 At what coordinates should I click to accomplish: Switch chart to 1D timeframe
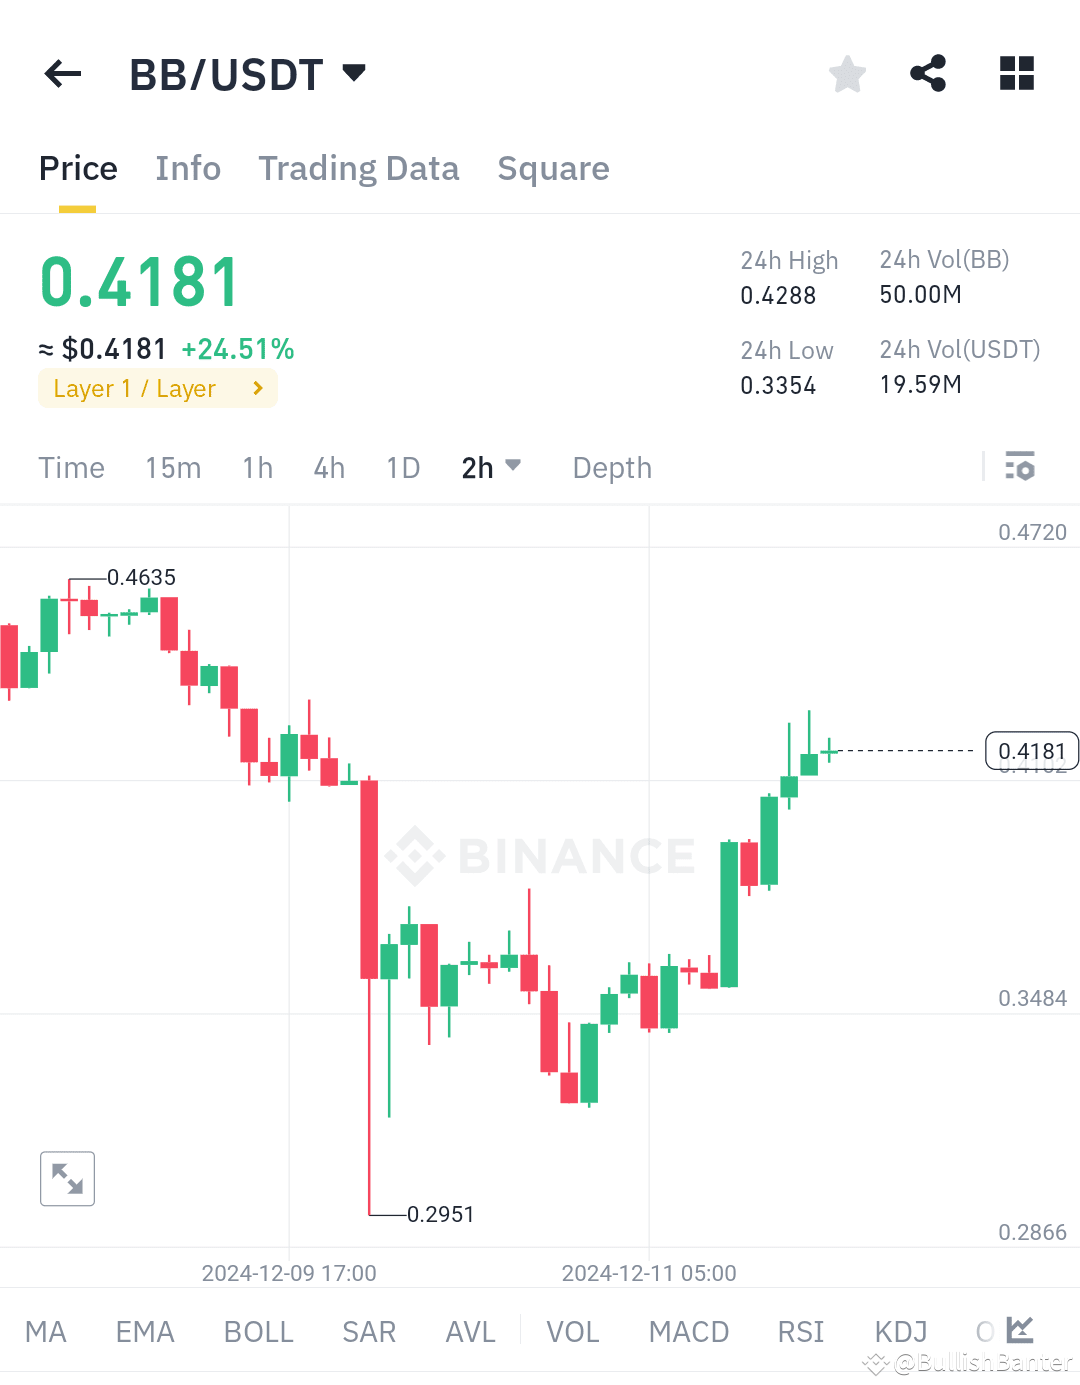pos(402,467)
